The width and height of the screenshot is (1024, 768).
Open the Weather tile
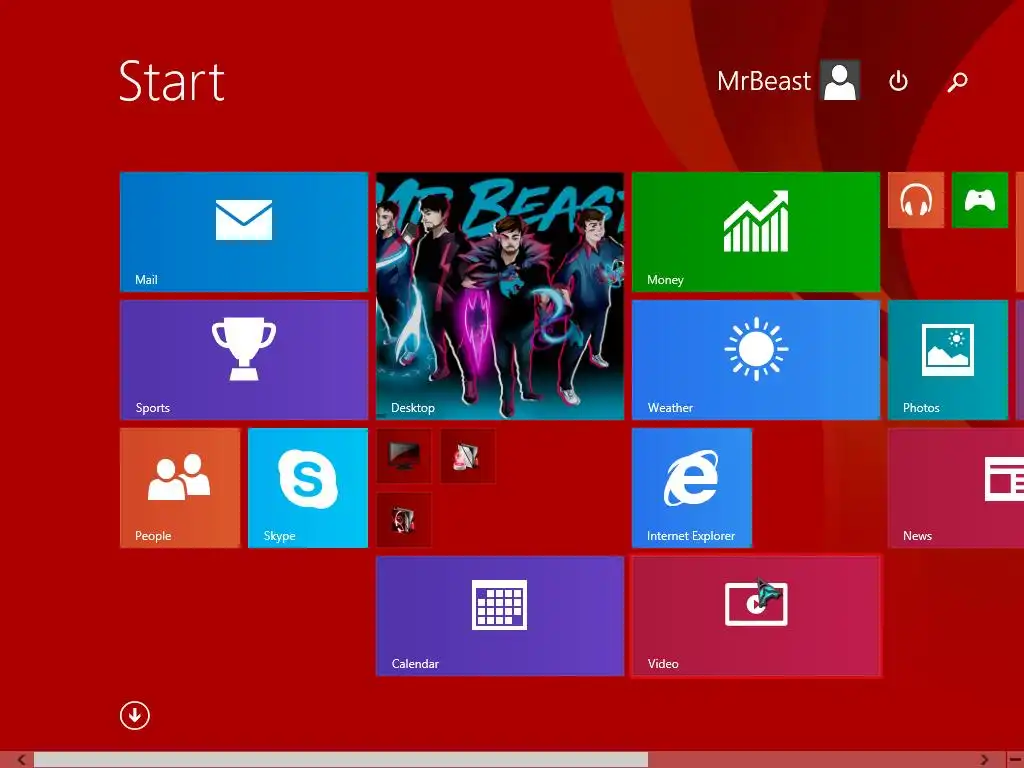coord(756,360)
